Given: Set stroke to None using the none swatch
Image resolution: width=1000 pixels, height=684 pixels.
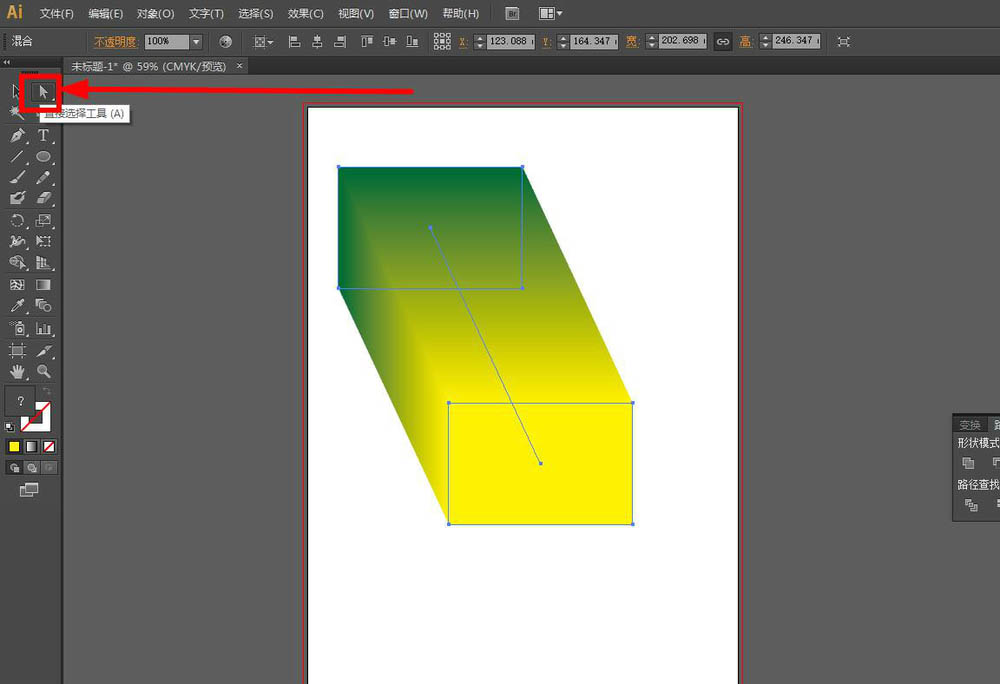Looking at the screenshot, I should coord(48,446).
